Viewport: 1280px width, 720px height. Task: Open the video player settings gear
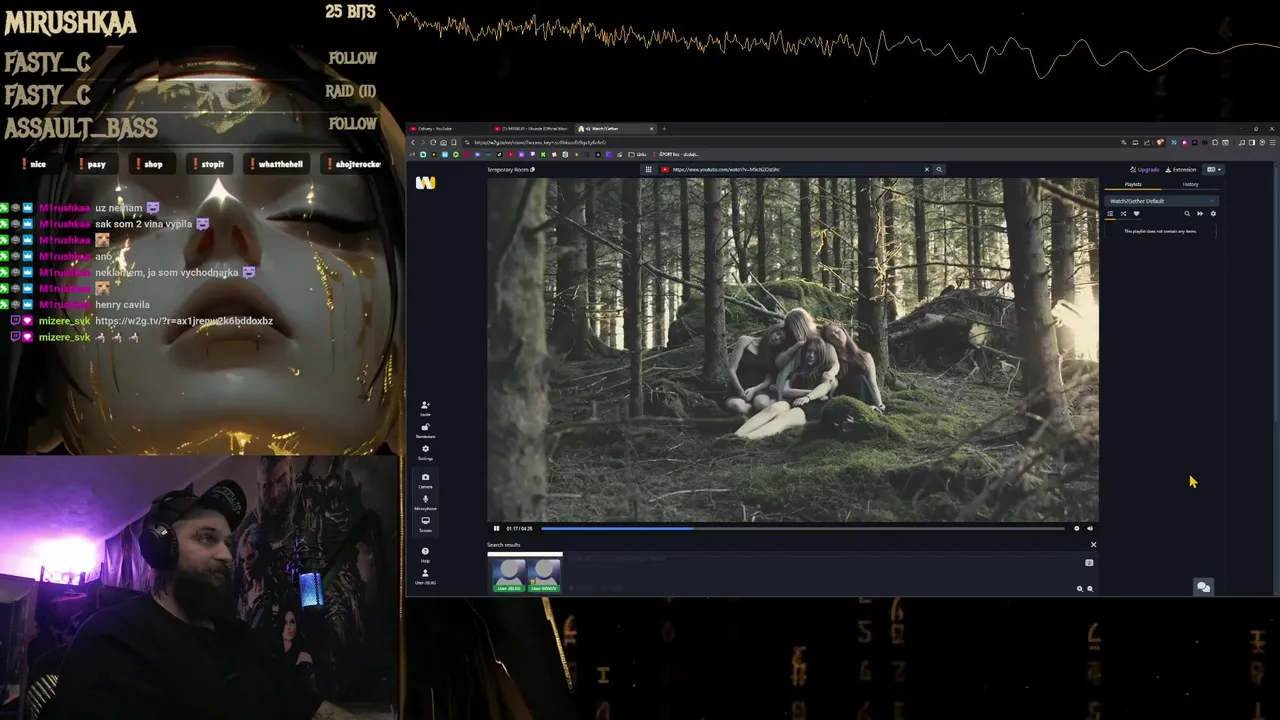(1077, 528)
